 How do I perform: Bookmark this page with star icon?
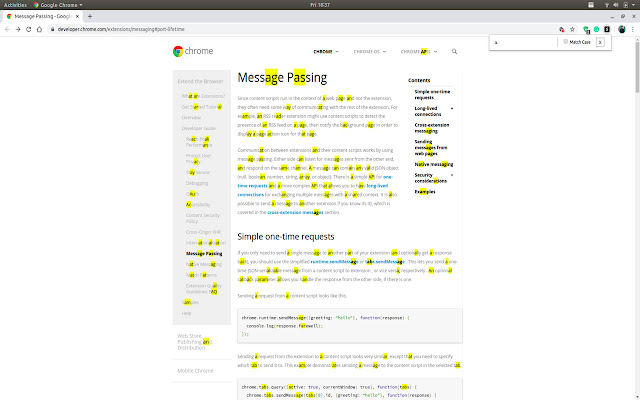pyautogui.click(x=572, y=29)
